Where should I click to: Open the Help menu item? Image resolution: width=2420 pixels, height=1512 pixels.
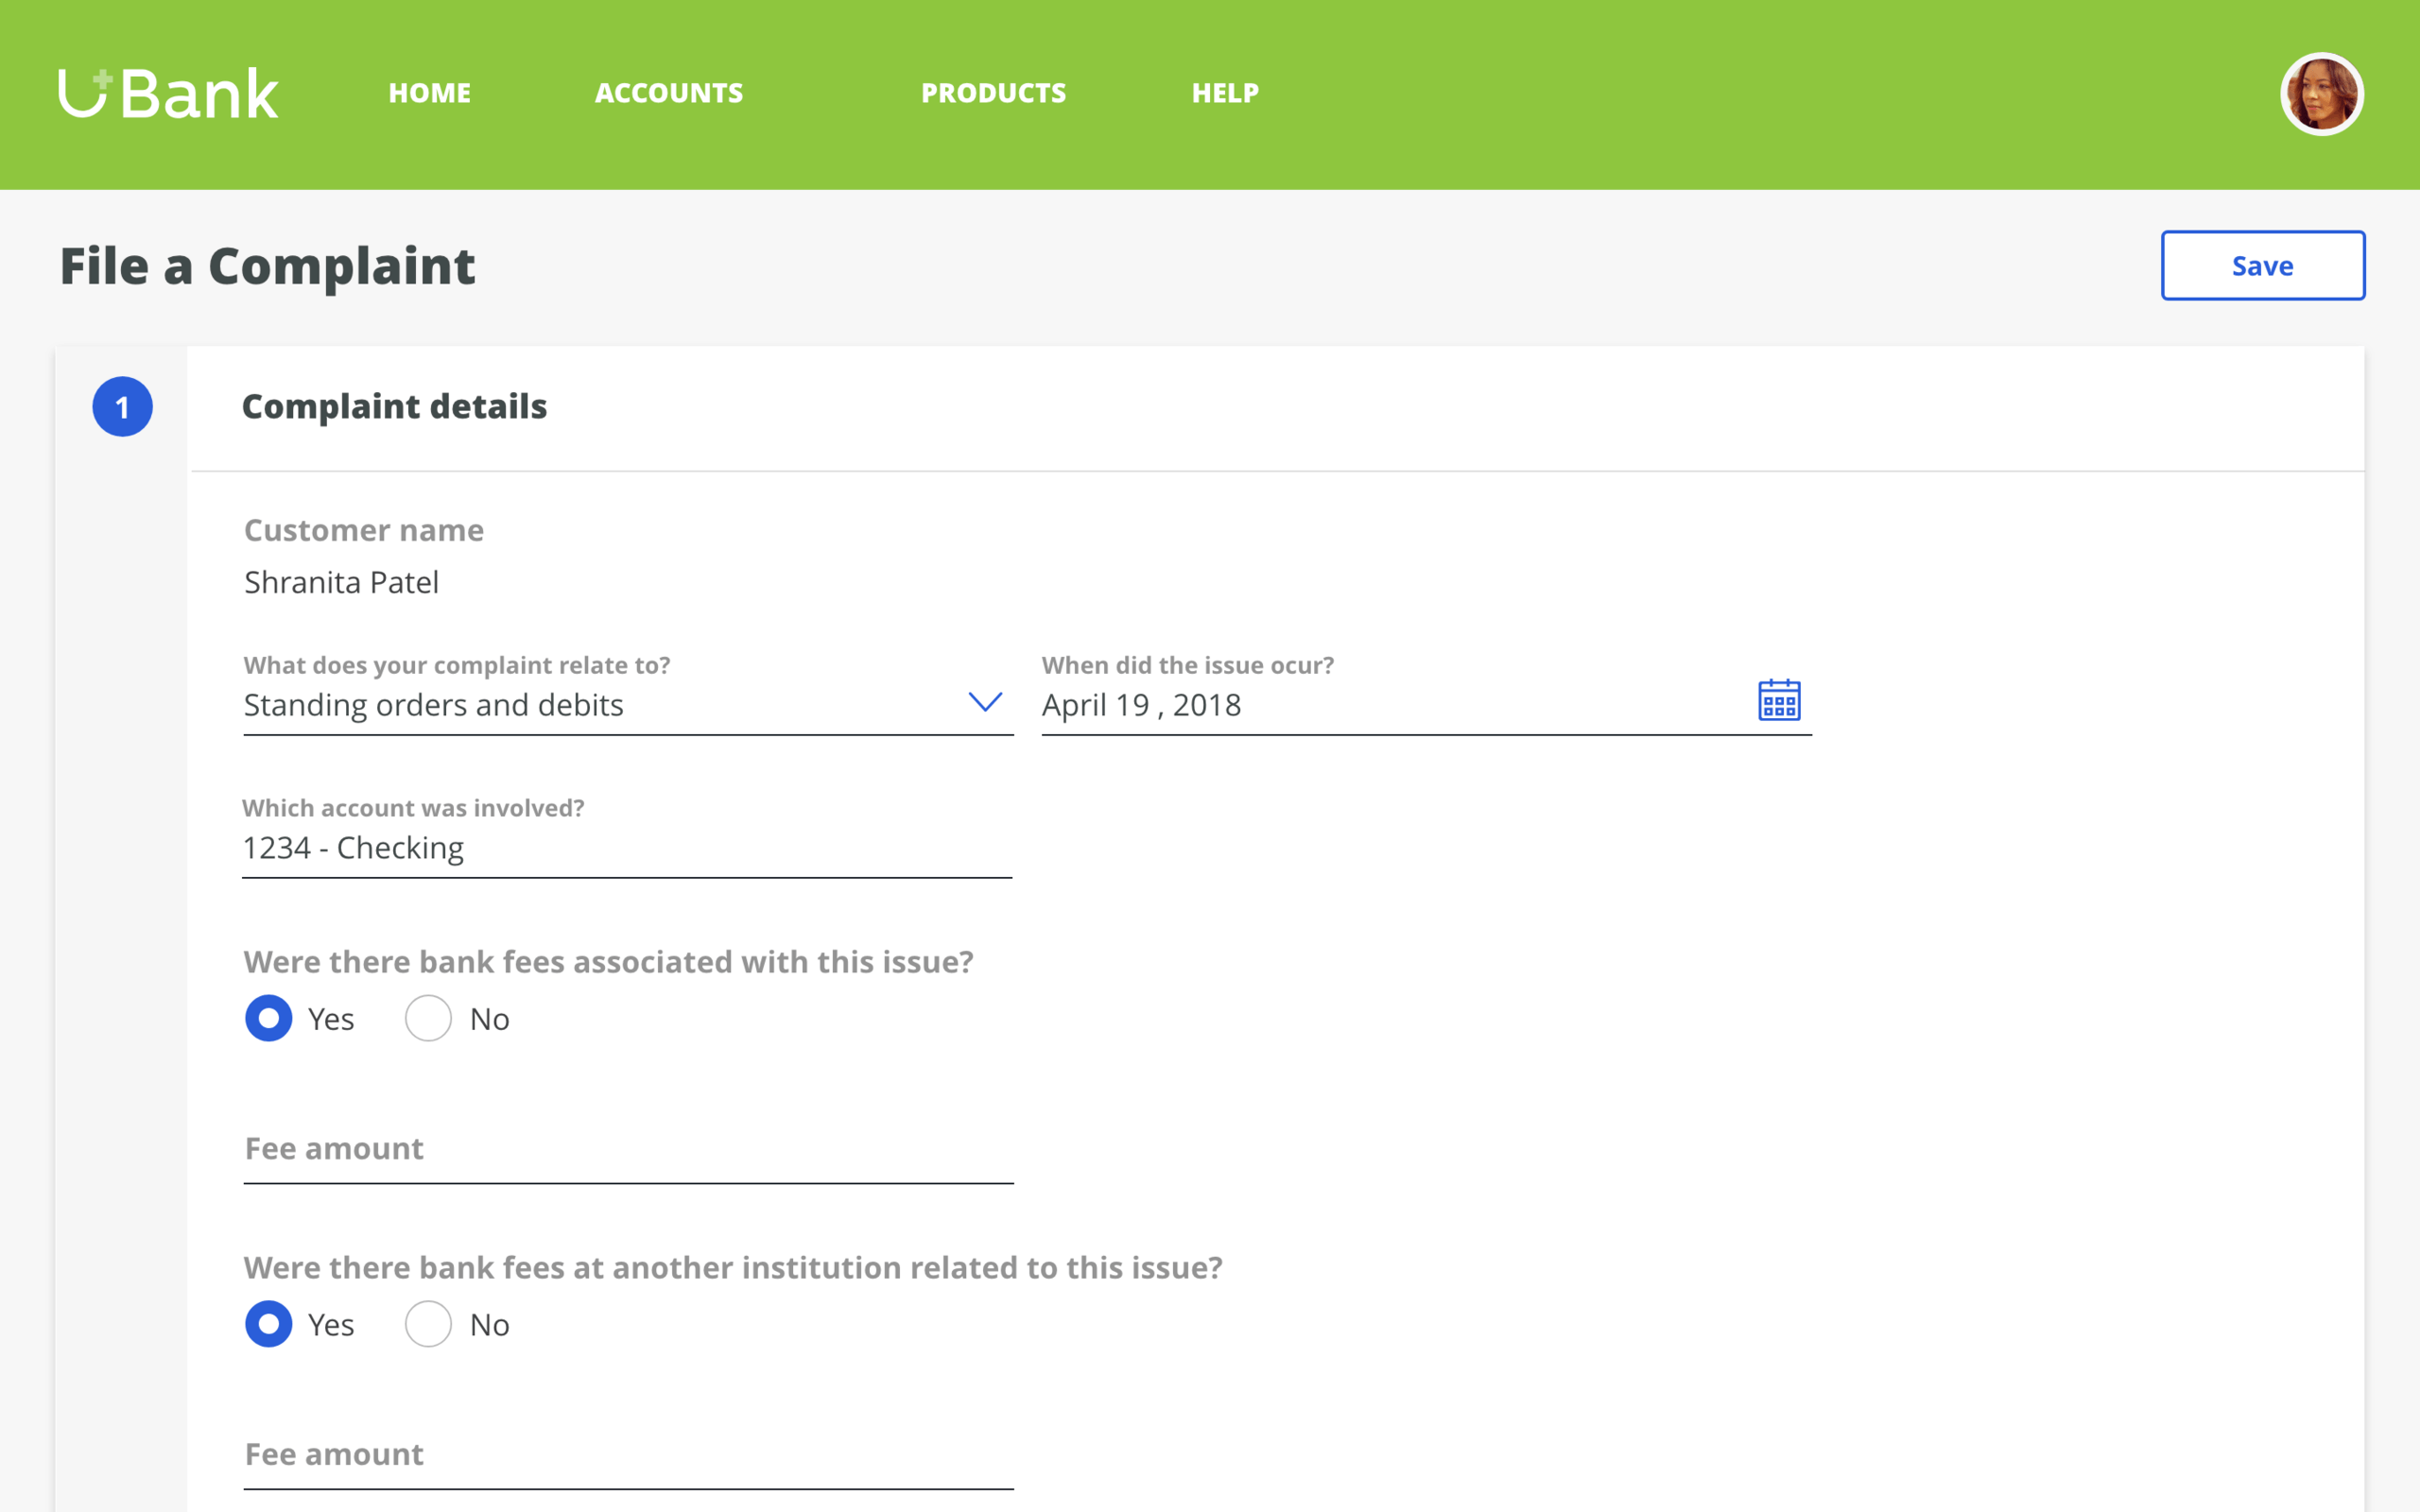(x=1225, y=93)
